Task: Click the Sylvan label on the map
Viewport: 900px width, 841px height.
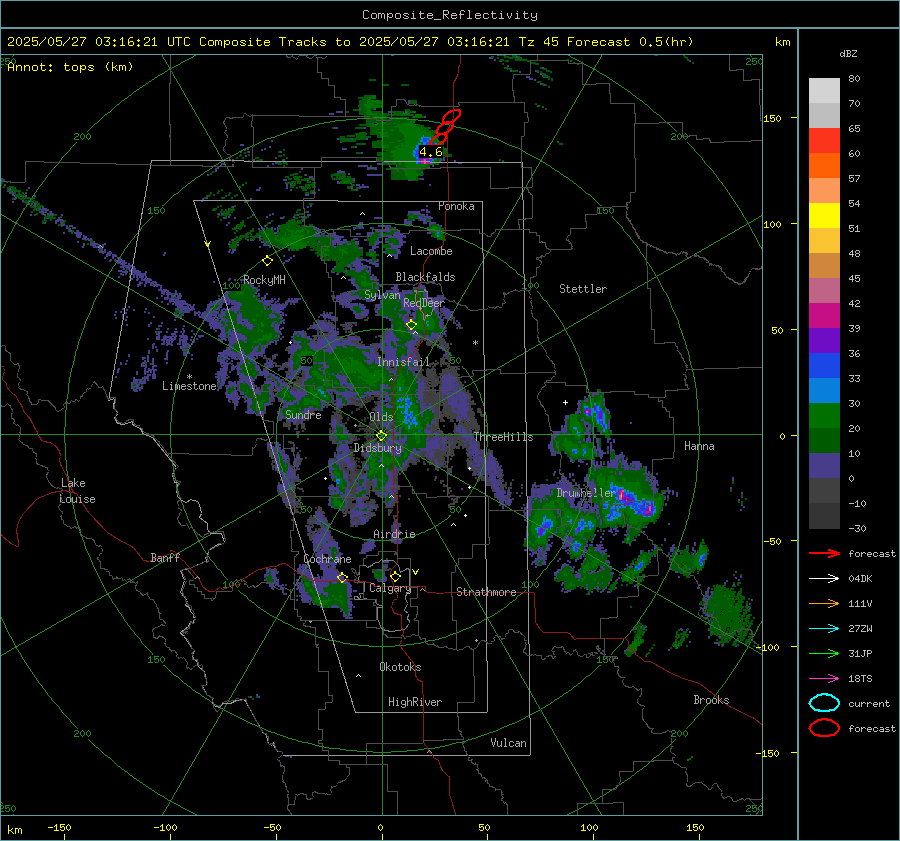Action: [382, 295]
